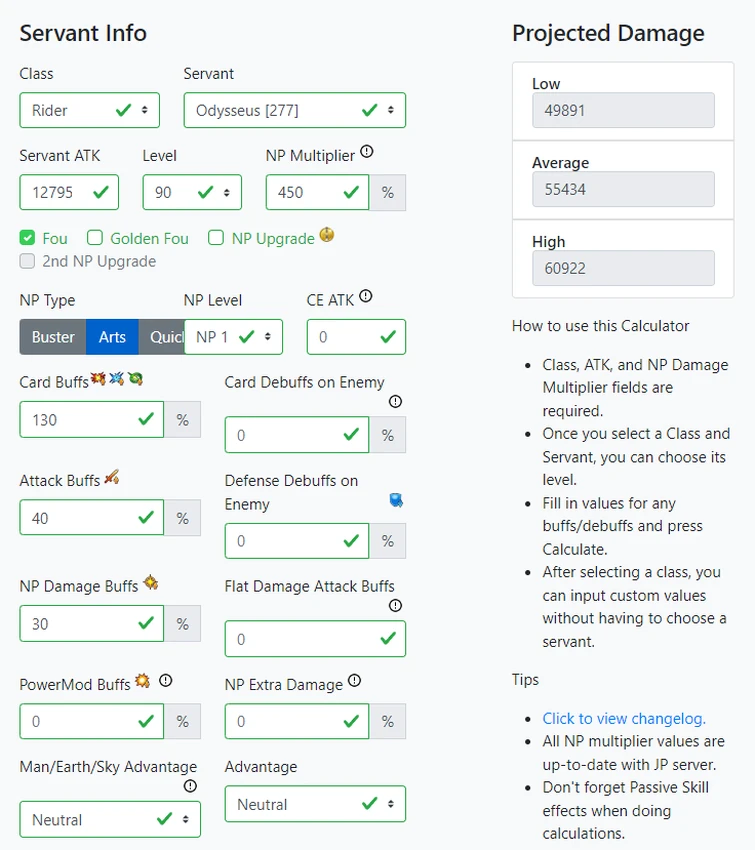Click the PowerMod Buffs info icon

pos(166,681)
